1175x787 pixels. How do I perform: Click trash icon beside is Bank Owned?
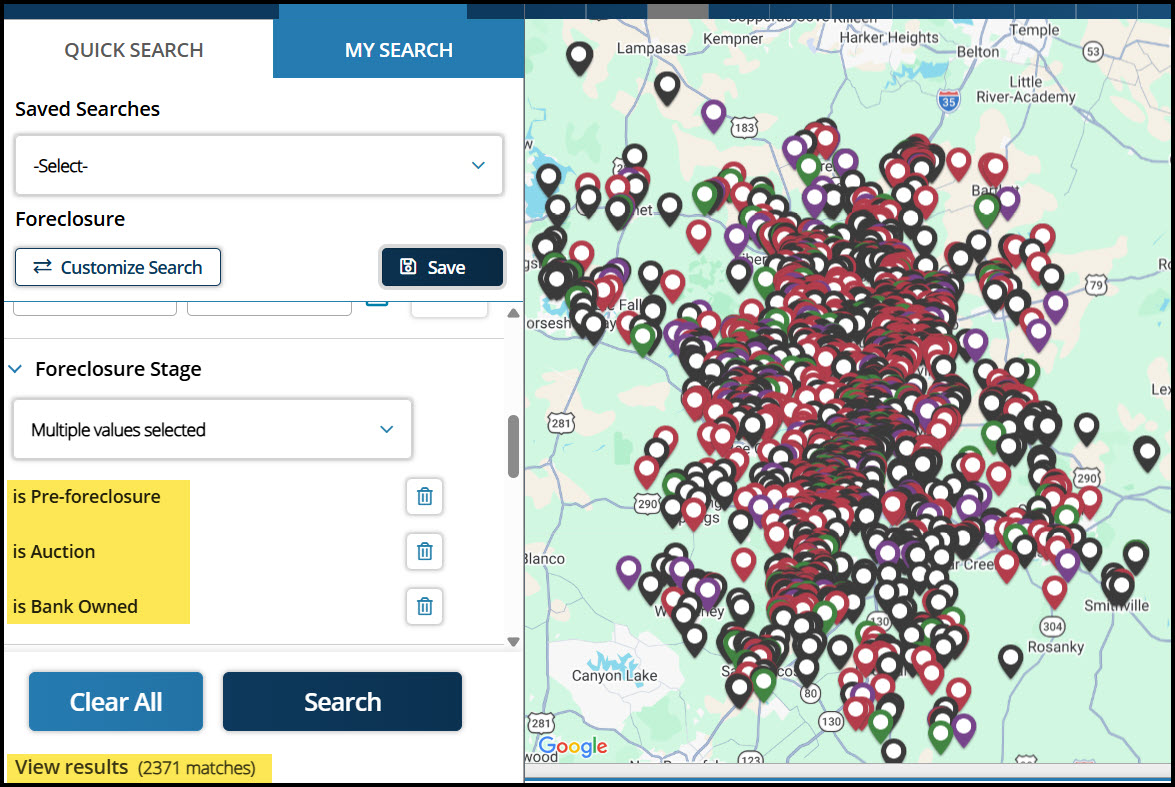tap(424, 606)
